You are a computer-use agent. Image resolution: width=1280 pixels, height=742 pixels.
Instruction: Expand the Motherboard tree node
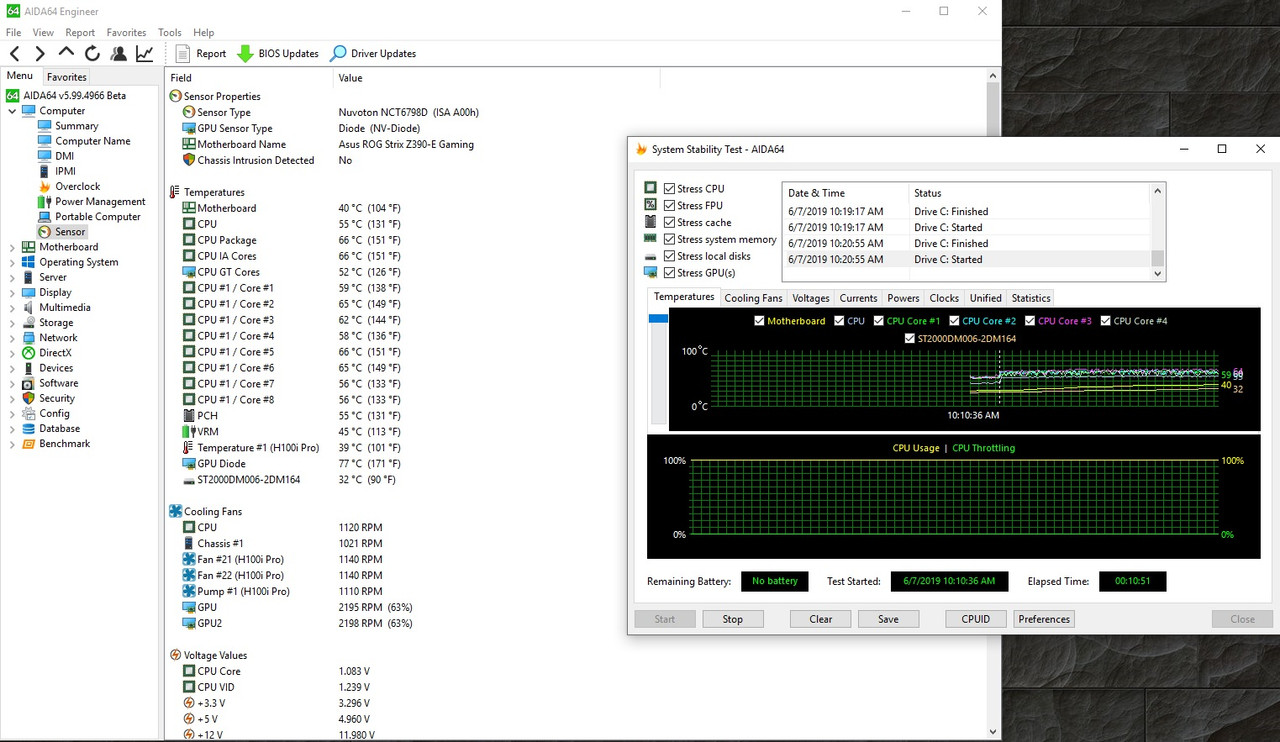point(12,247)
